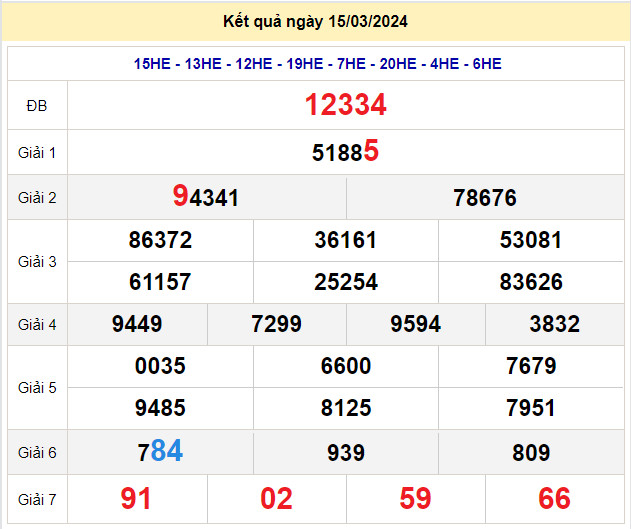Select third prize number 61157
This screenshot has width=631, height=529.
[x=160, y=282]
